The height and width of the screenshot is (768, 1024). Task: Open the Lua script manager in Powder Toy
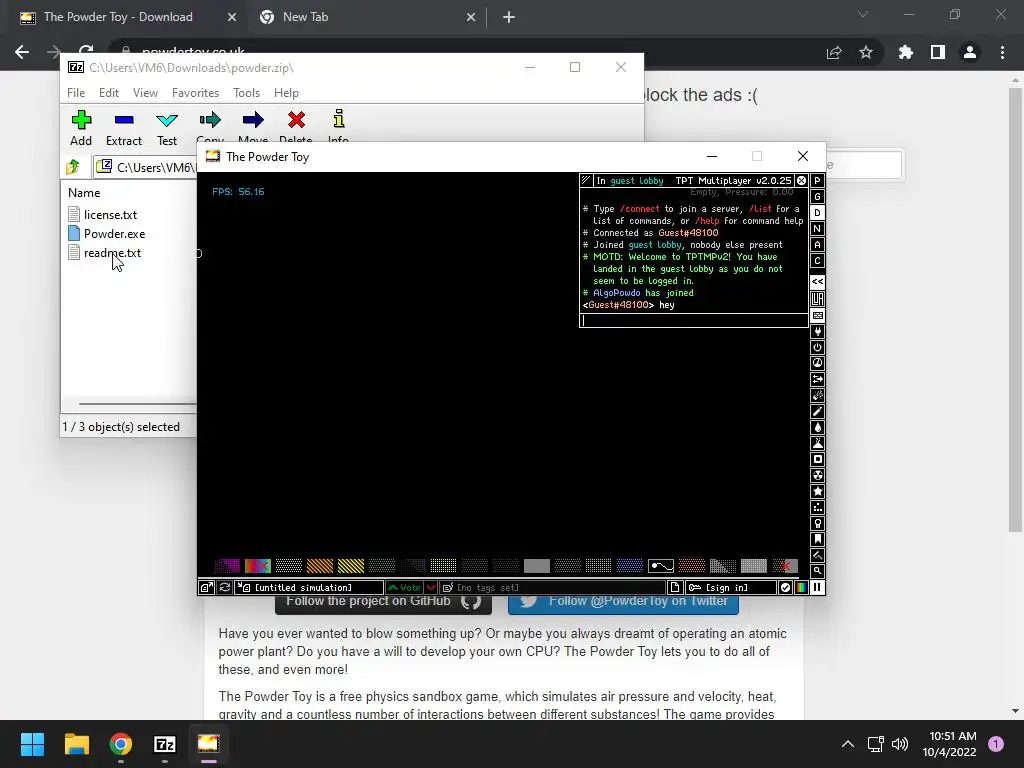(817, 299)
